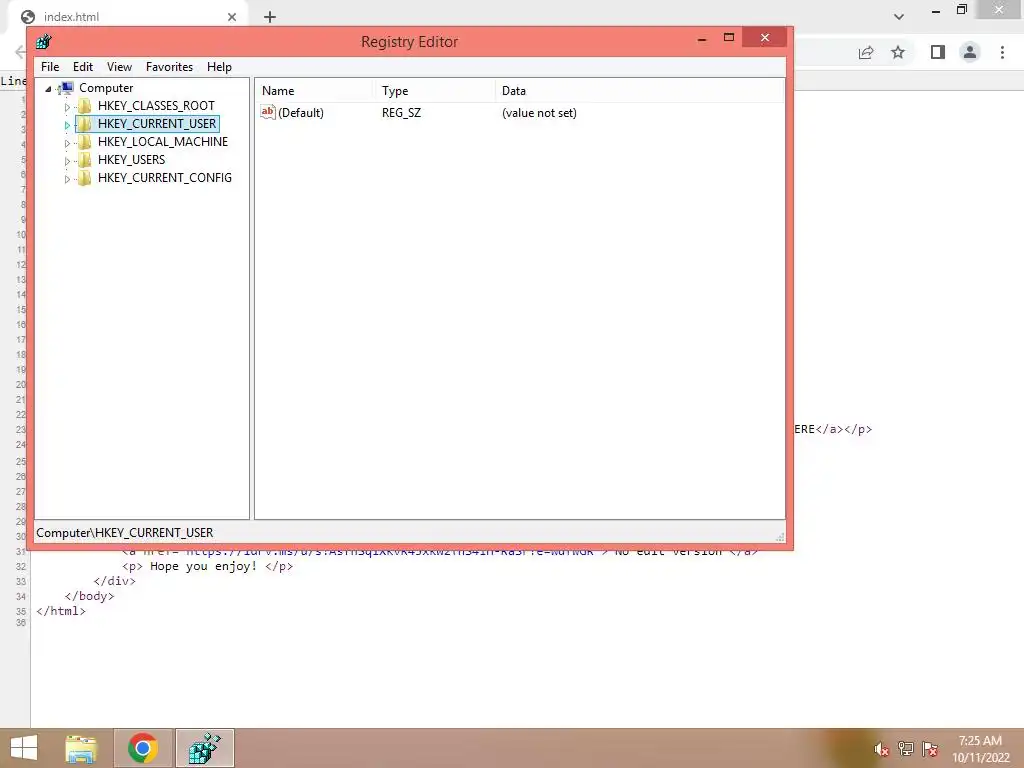The image size is (1024, 768).
Task: Click the Type column header
Action: 434,91
